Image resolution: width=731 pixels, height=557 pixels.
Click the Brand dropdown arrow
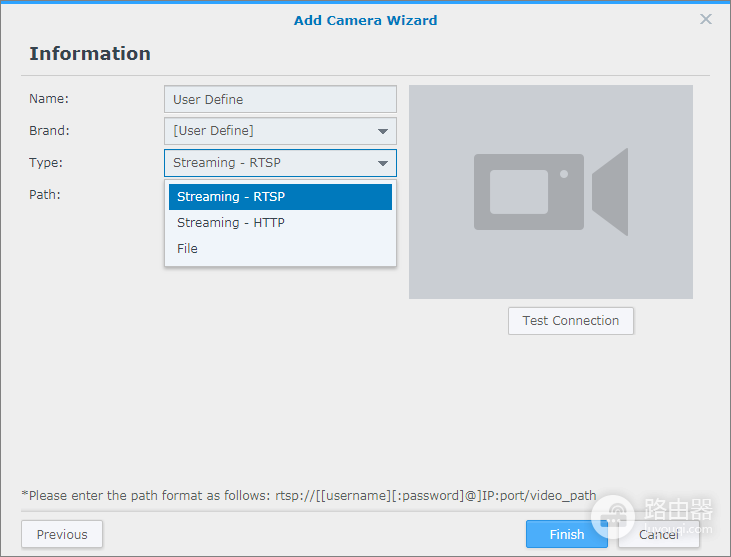[x=383, y=131]
